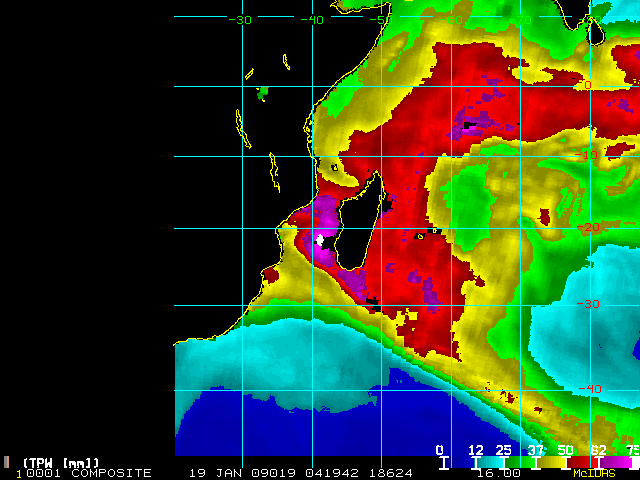Image resolution: width=640 pixels, height=480 pixels.
Task: Click the "09019" Julian date value
Action: click(x=273, y=473)
